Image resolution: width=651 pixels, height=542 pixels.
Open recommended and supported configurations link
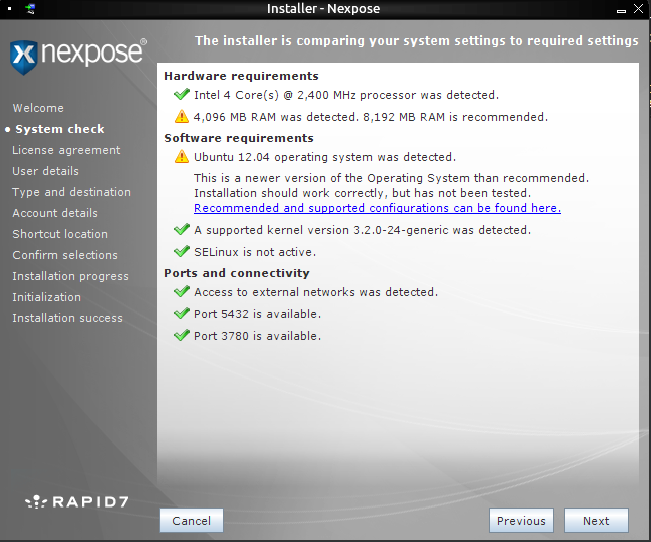[377, 208]
